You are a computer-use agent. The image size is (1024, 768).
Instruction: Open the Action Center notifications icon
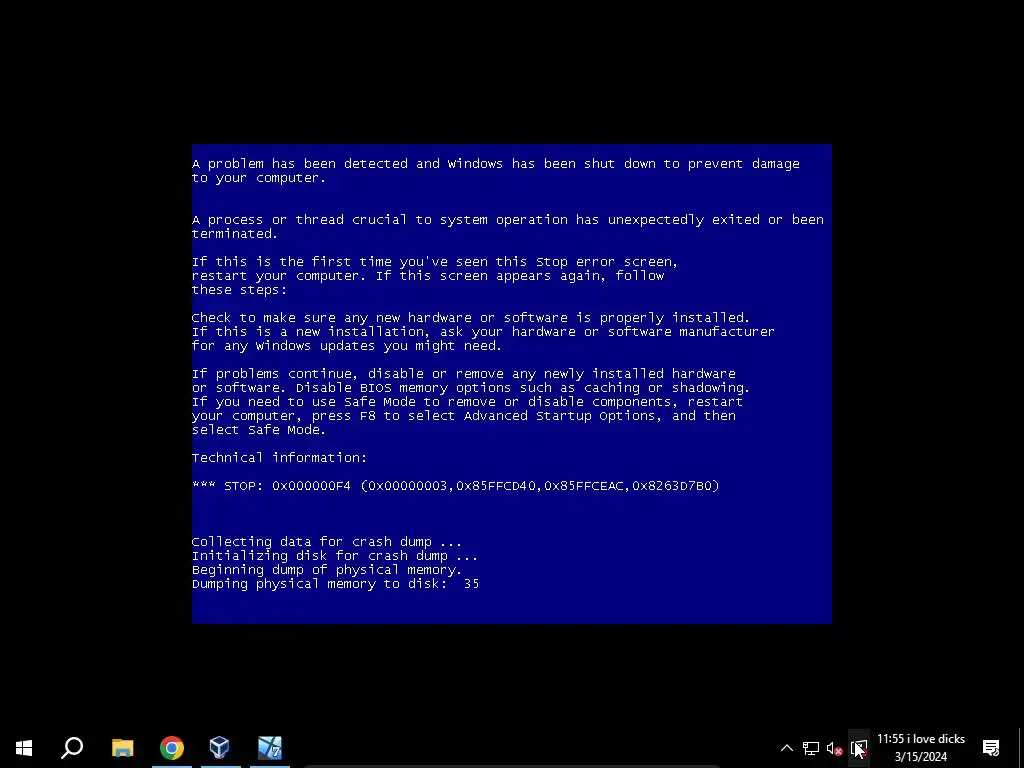coord(991,748)
